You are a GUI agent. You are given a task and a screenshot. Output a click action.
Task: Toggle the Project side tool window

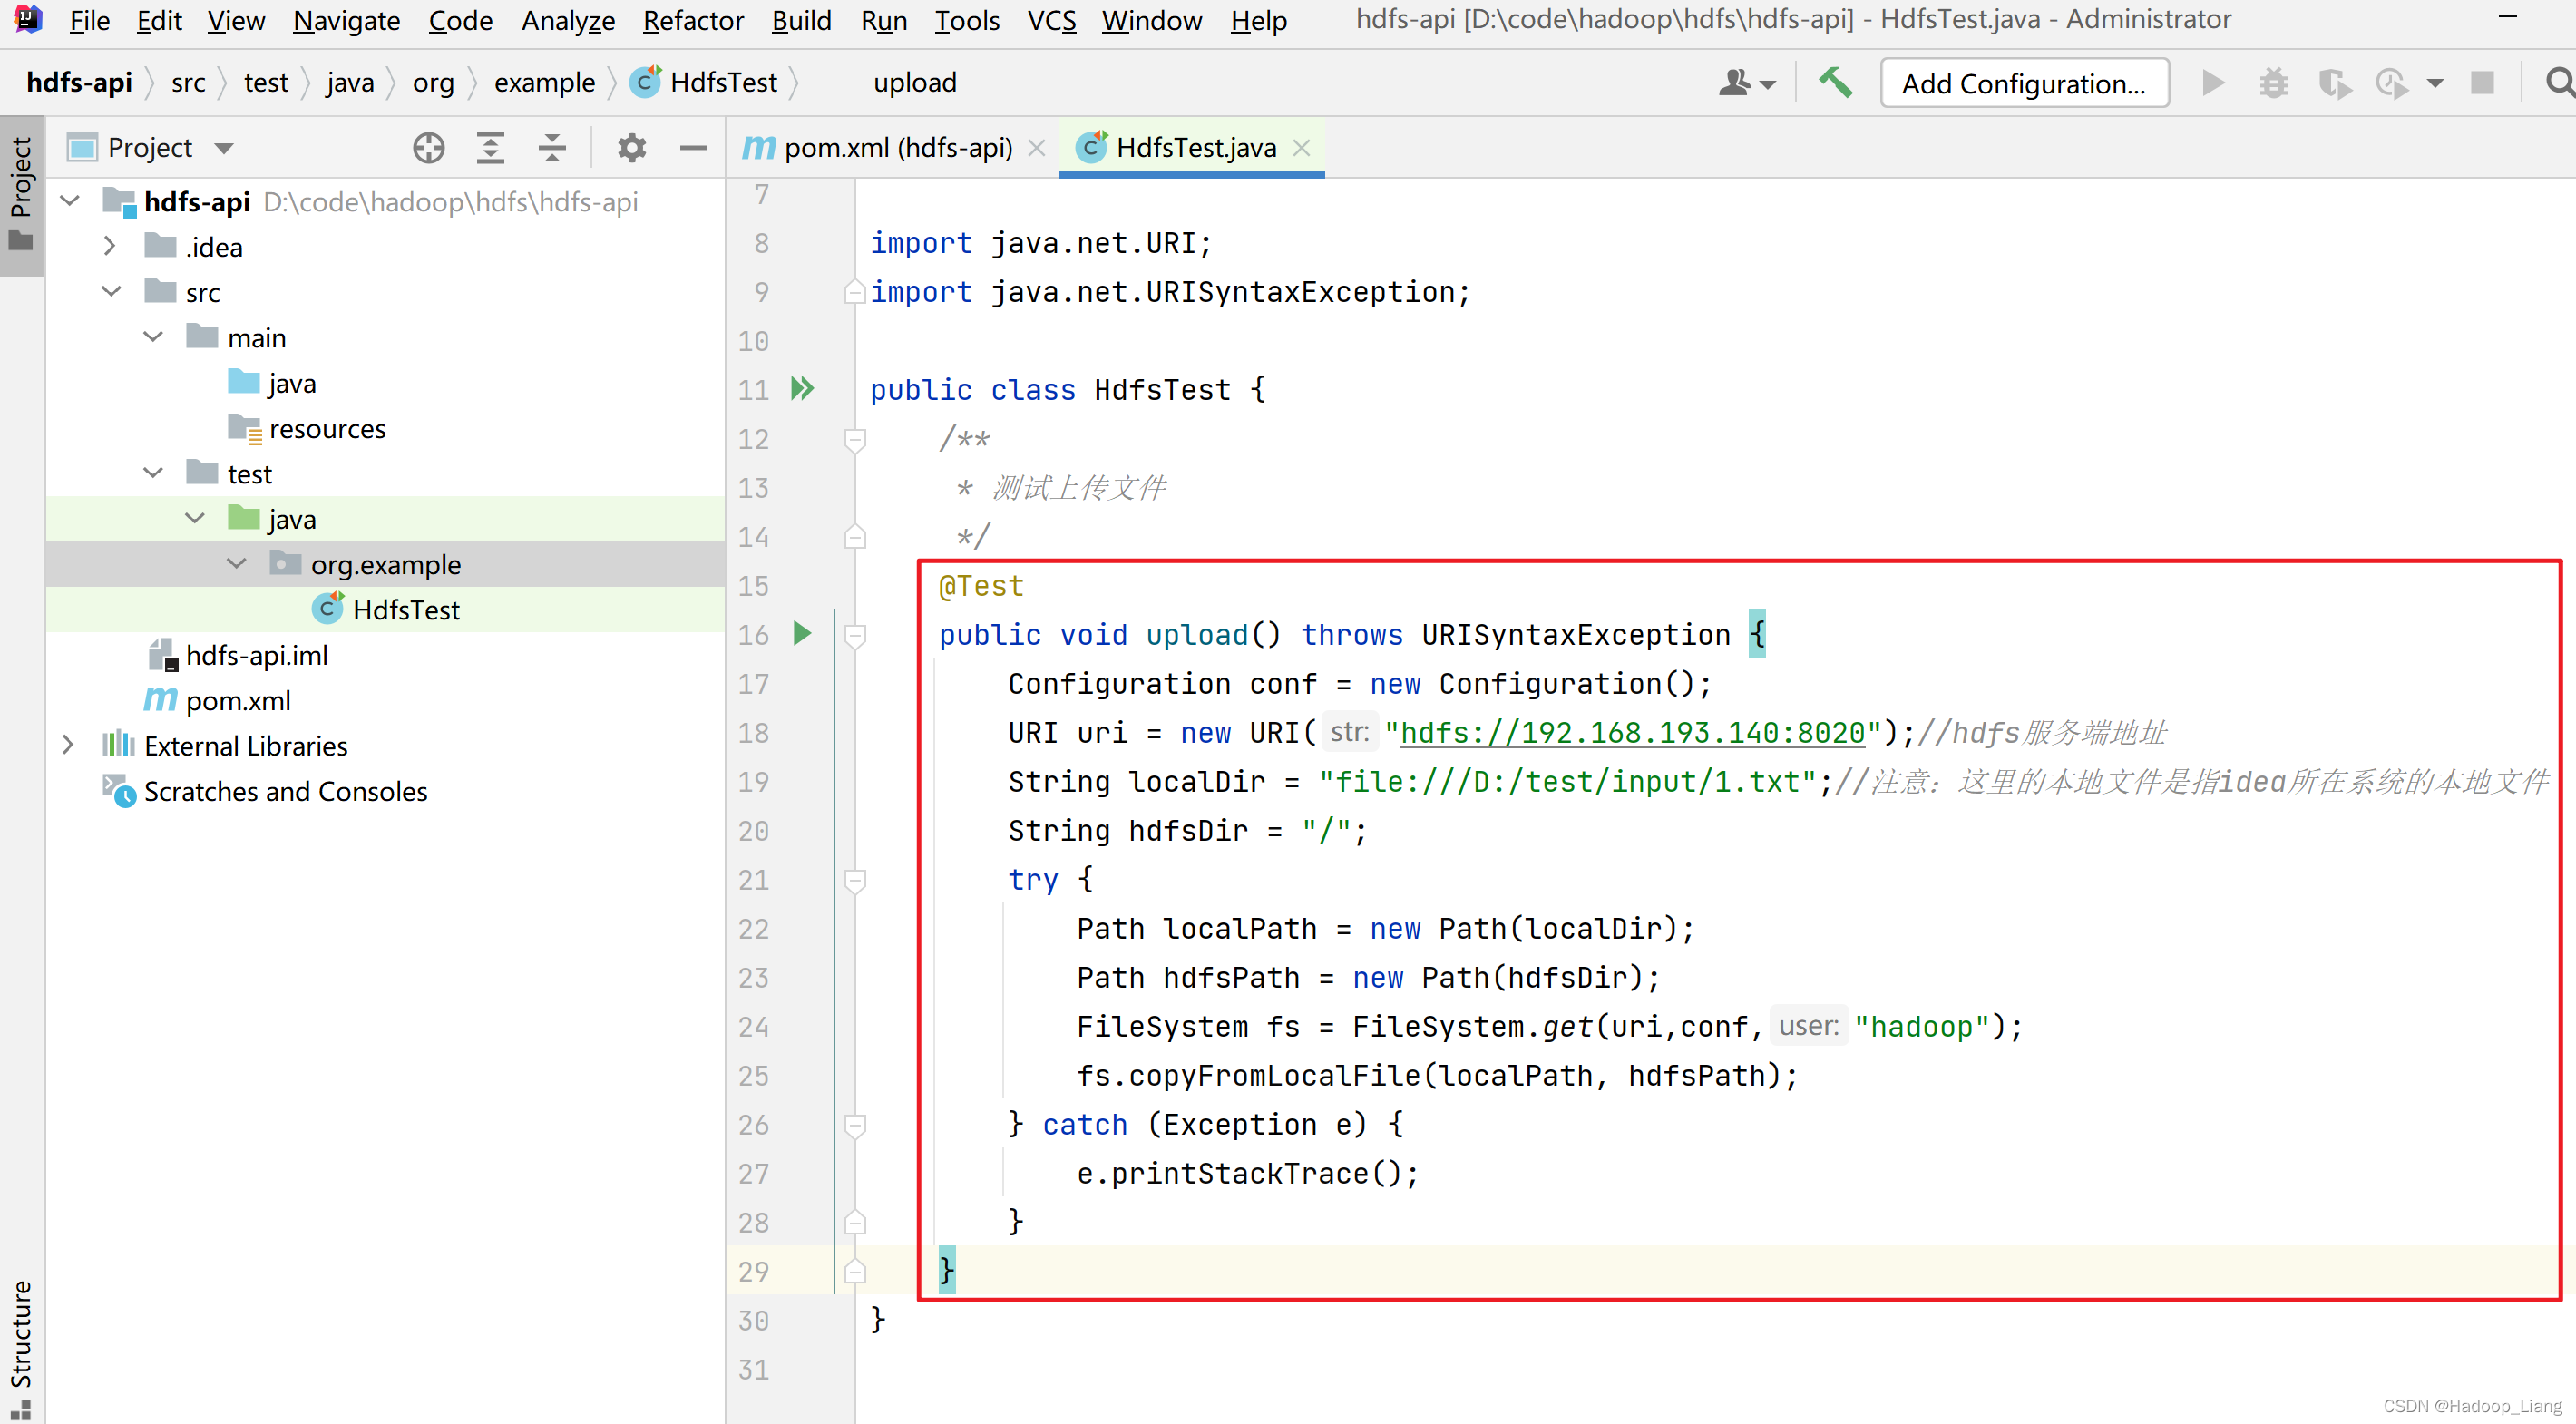click(x=21, y=194)
